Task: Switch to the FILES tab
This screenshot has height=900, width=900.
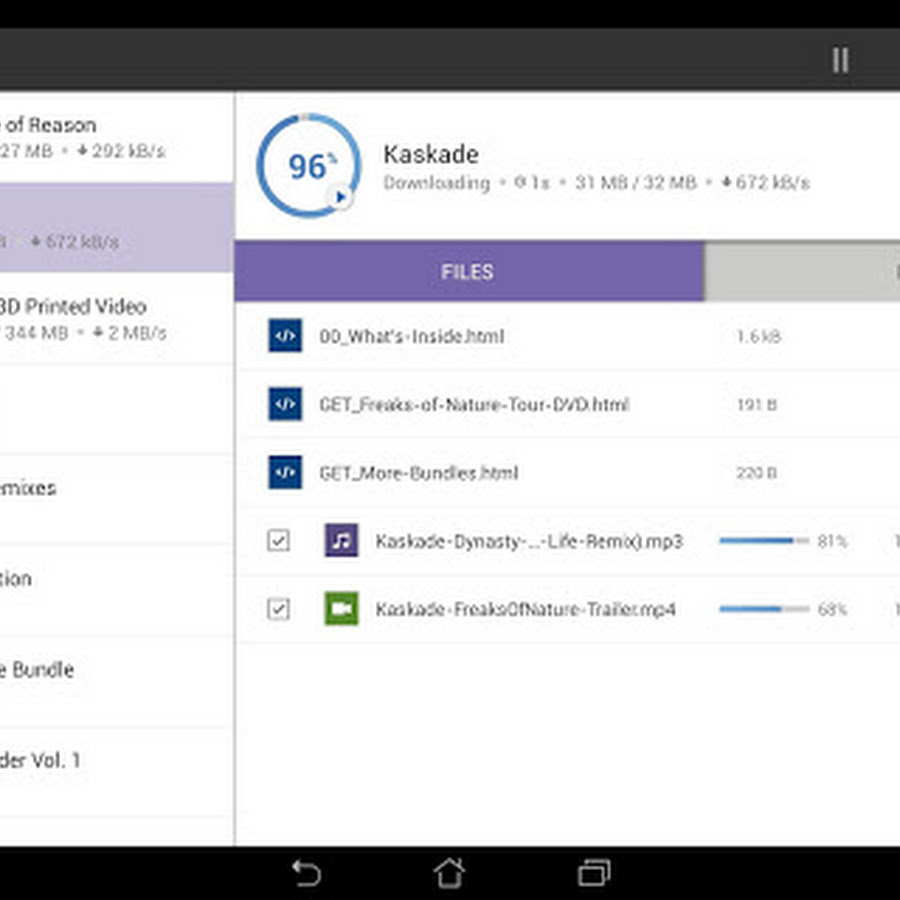Action: 470,271
